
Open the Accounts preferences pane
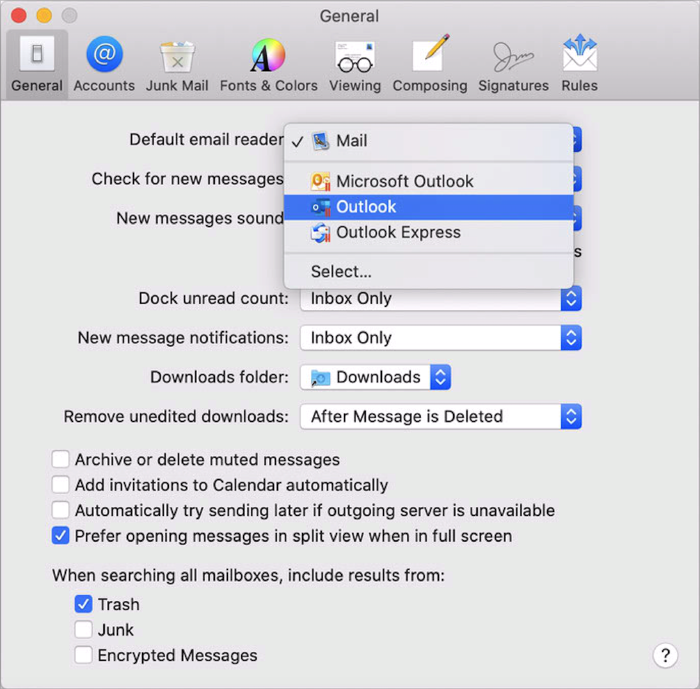click(x=104, y=64)
